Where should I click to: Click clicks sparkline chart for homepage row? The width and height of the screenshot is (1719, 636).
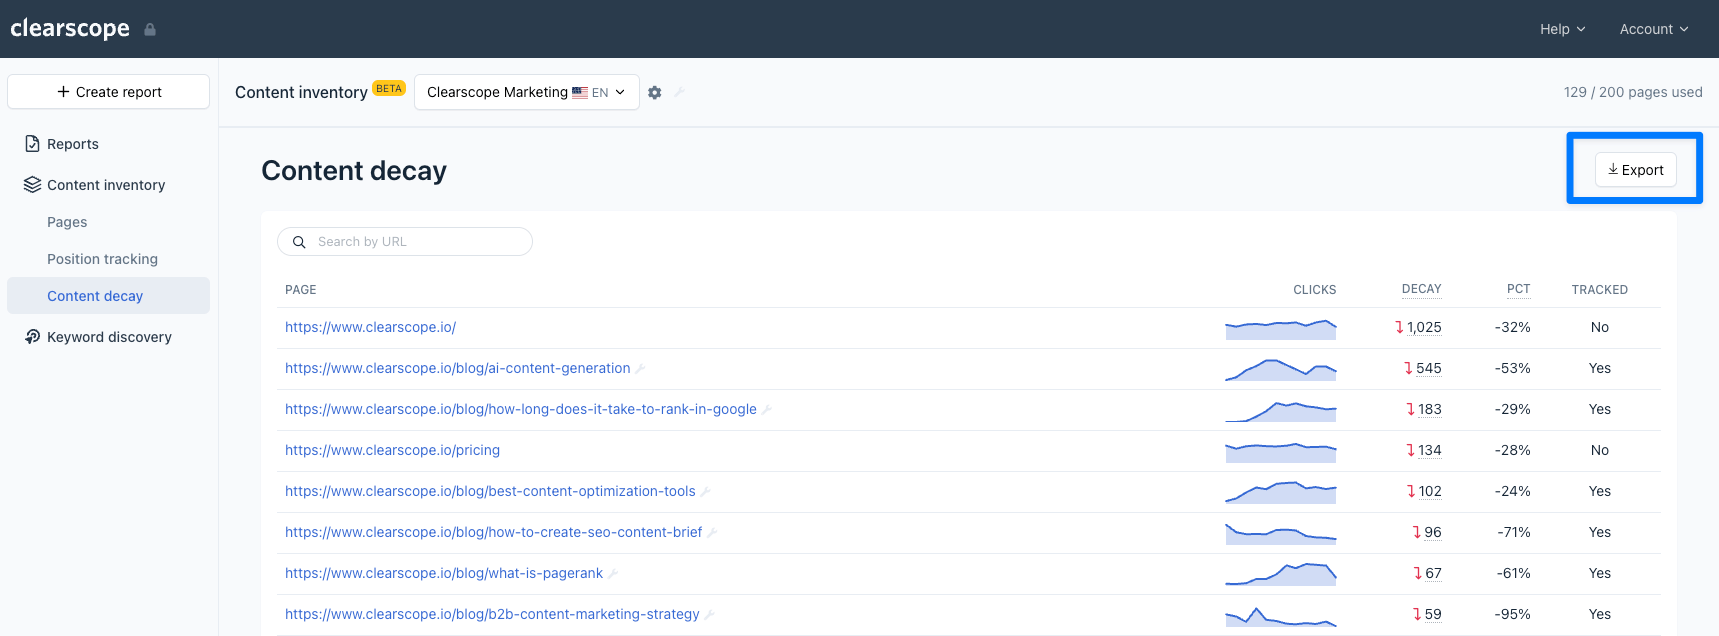click(x=1281, y=329)
